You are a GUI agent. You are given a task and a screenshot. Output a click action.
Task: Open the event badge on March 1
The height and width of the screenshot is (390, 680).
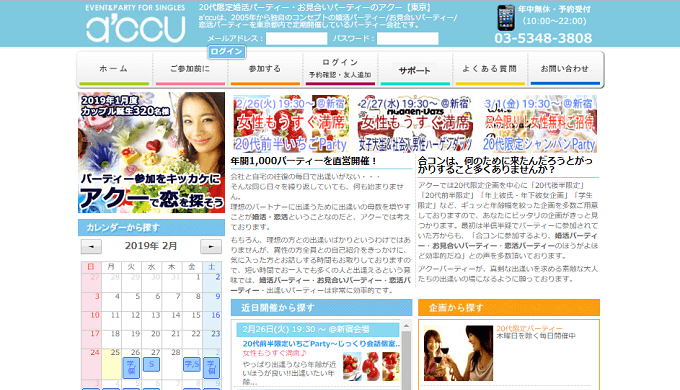click(192, 364)
